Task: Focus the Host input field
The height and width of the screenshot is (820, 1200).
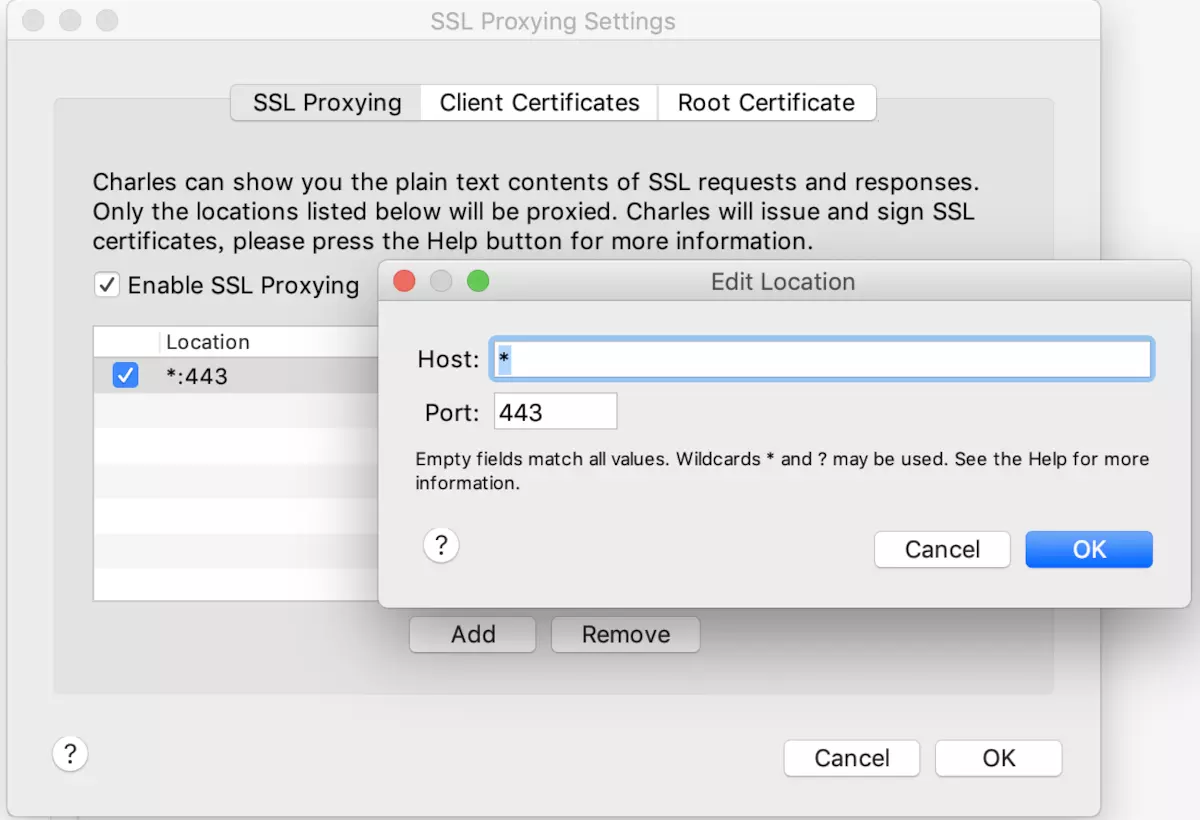Action: coord(822,359)
